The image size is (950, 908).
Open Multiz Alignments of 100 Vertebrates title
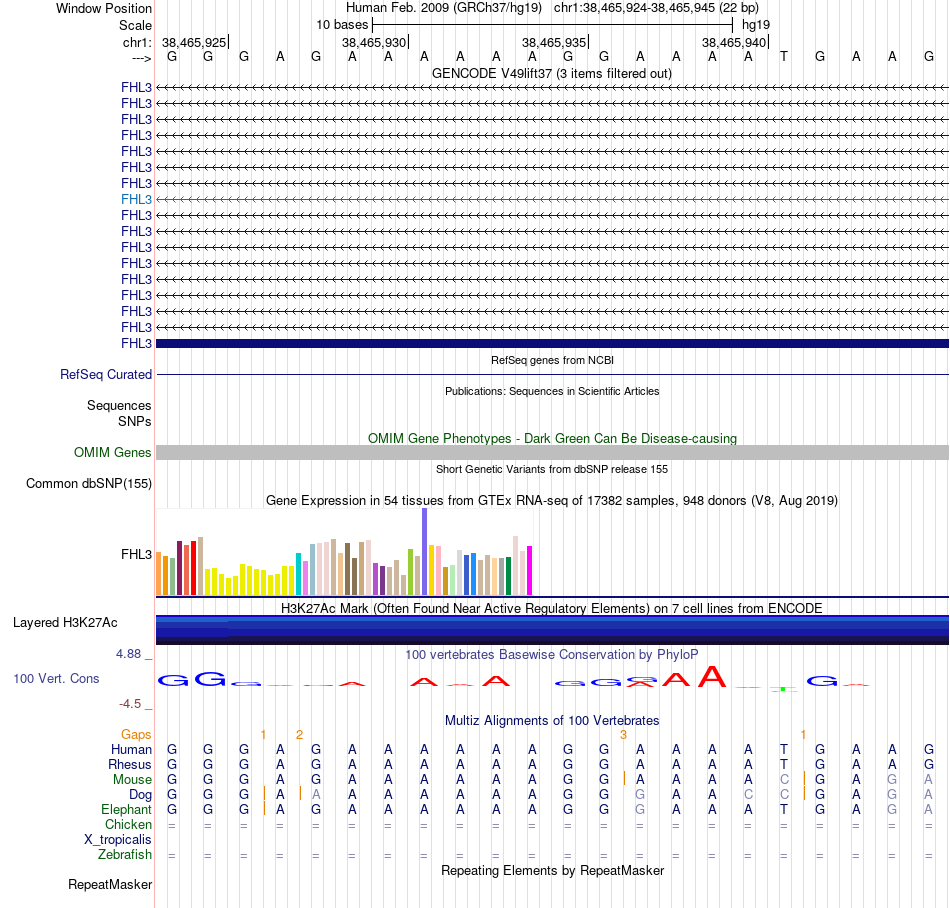click(552, 721)
